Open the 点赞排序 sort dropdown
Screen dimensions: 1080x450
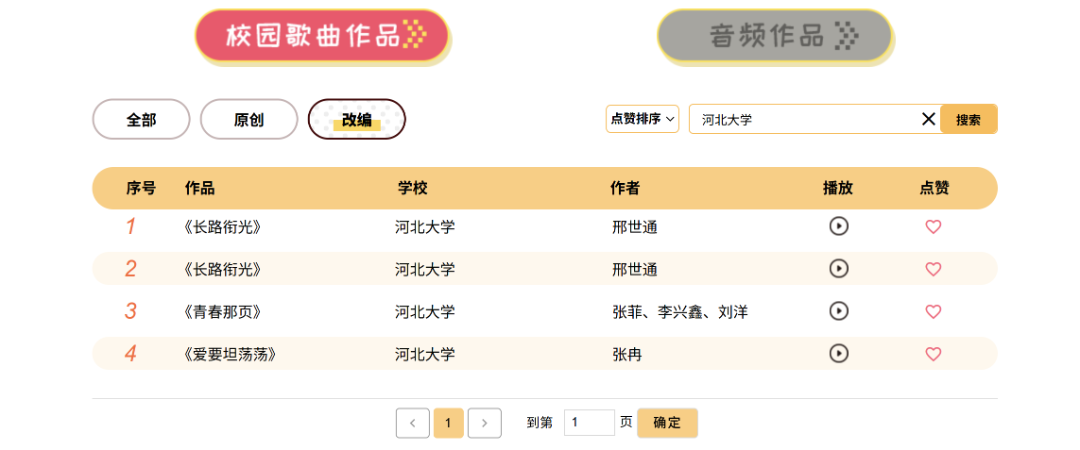point(642,119)
